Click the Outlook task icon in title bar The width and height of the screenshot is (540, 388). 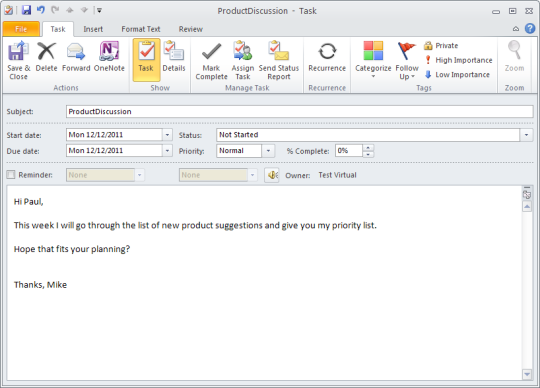pyautogui.click(x=9, y=10)
